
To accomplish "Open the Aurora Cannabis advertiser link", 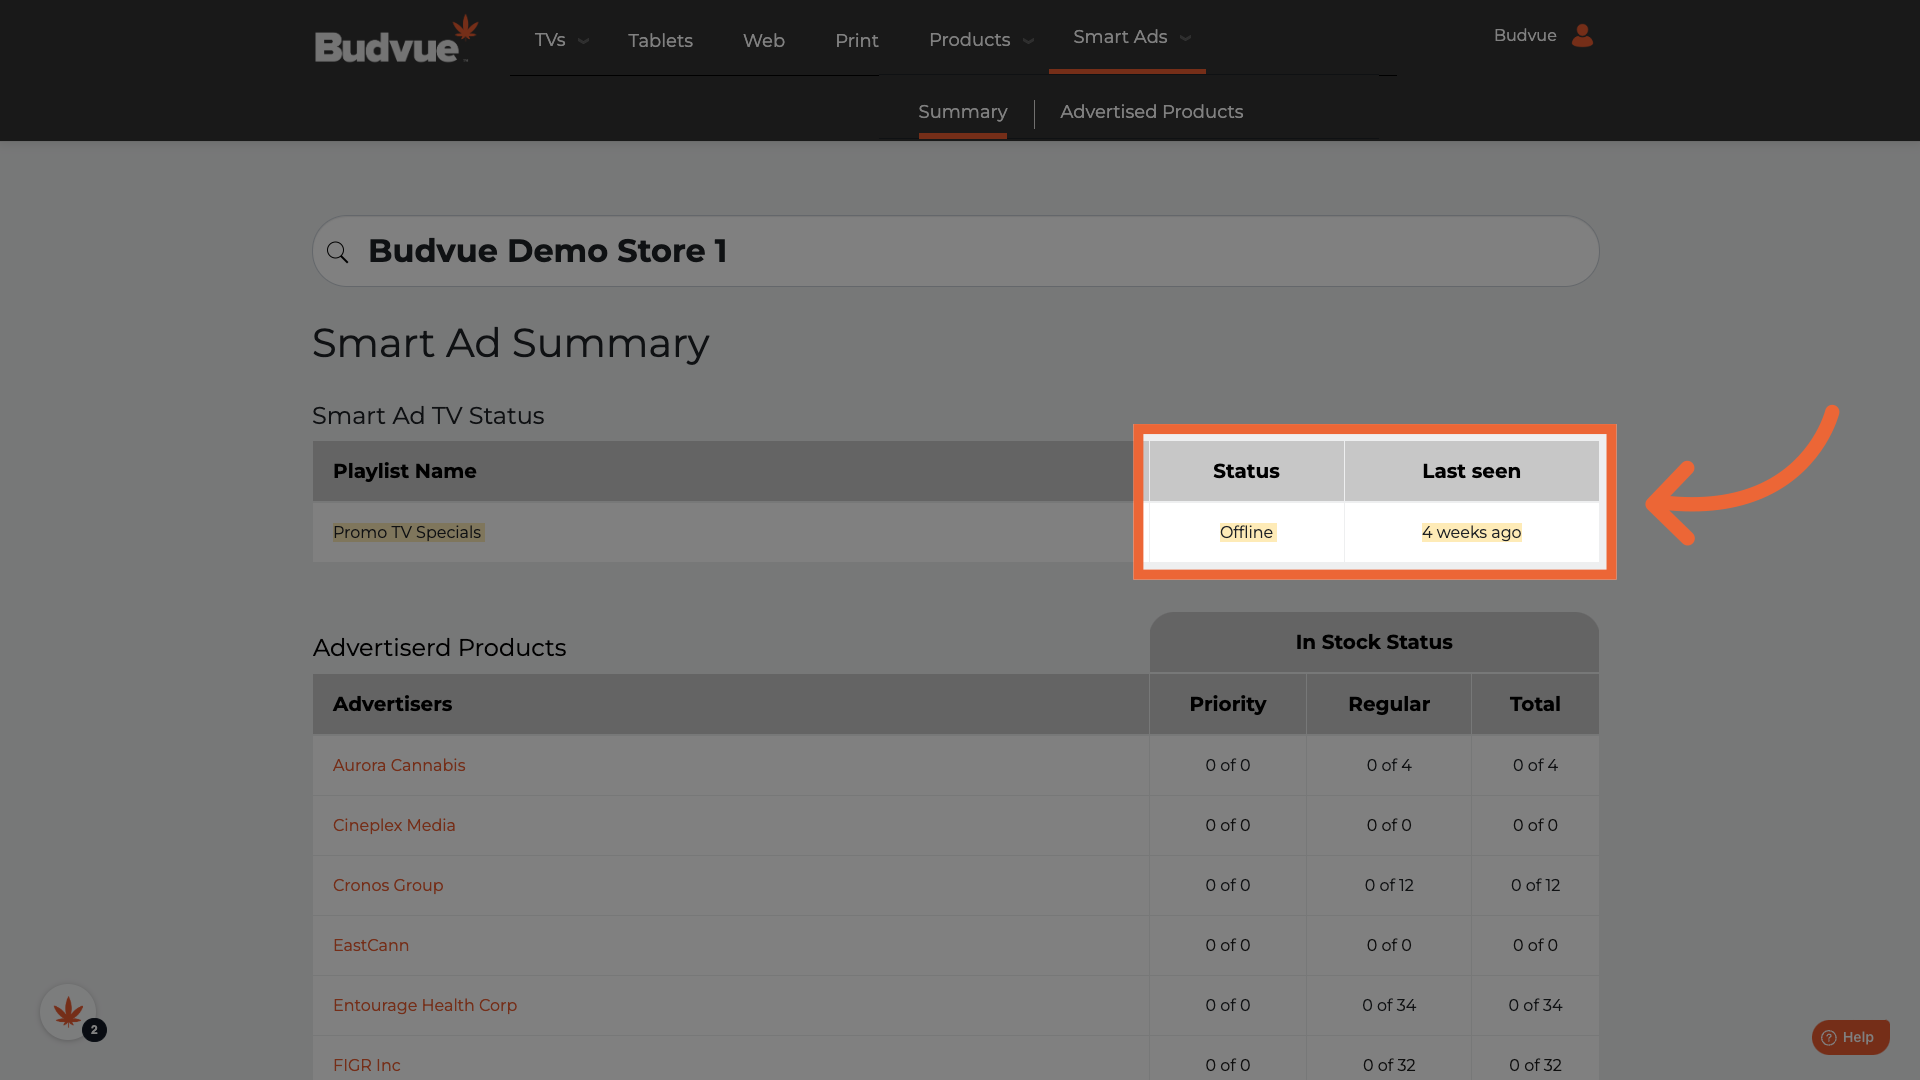I will 399,765.
